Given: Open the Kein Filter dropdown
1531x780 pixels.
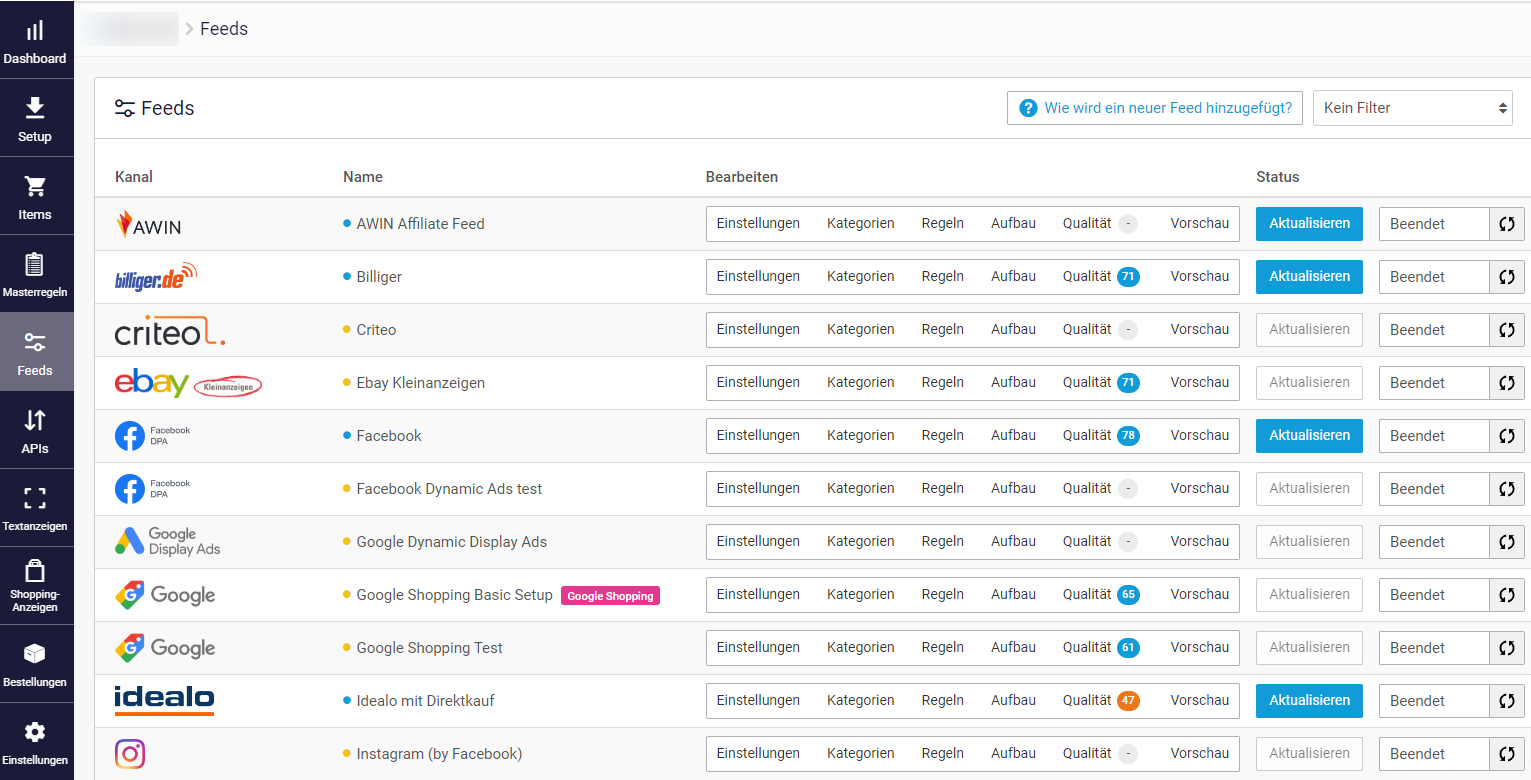Looking at the screenshot, I should (x=1413, y=107).
